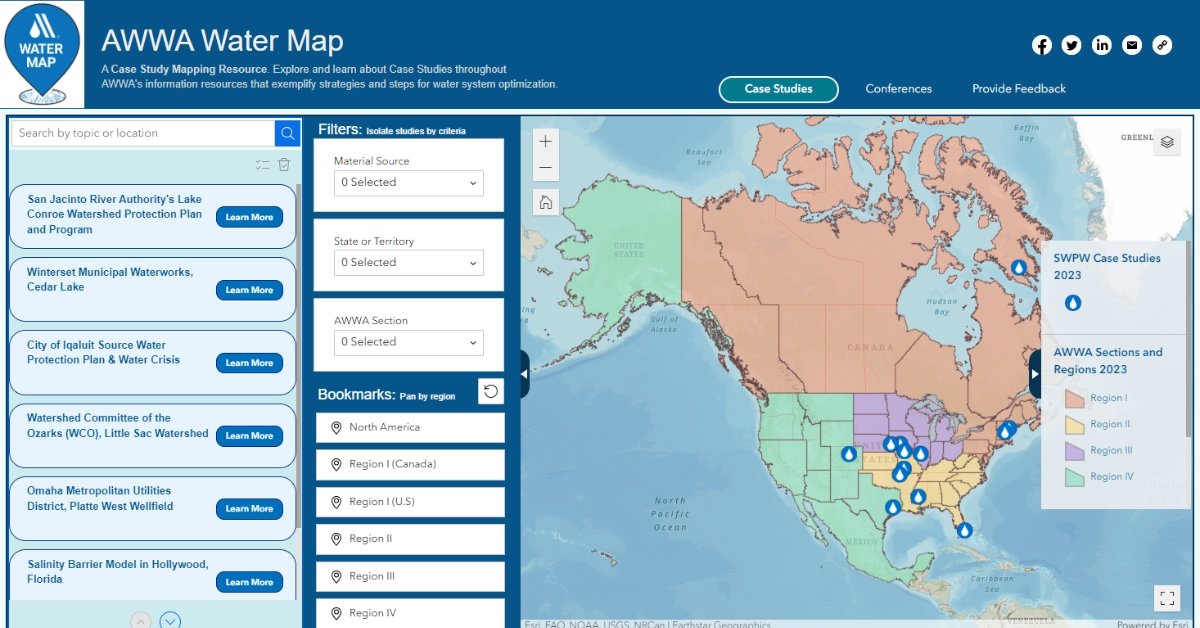Click the Region III legend color swatch
Viewport: 1200px width, 628px height.
click(1074, 450)
